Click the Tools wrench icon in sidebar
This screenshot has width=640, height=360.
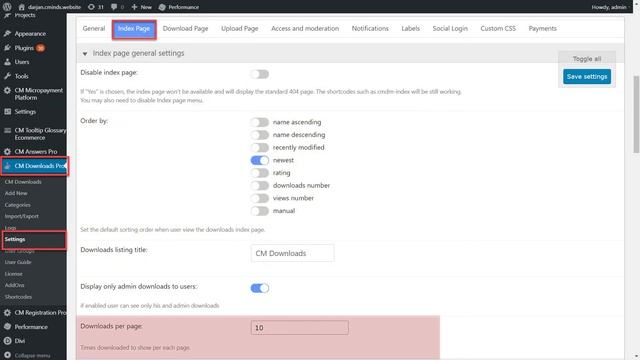(7, 76)
